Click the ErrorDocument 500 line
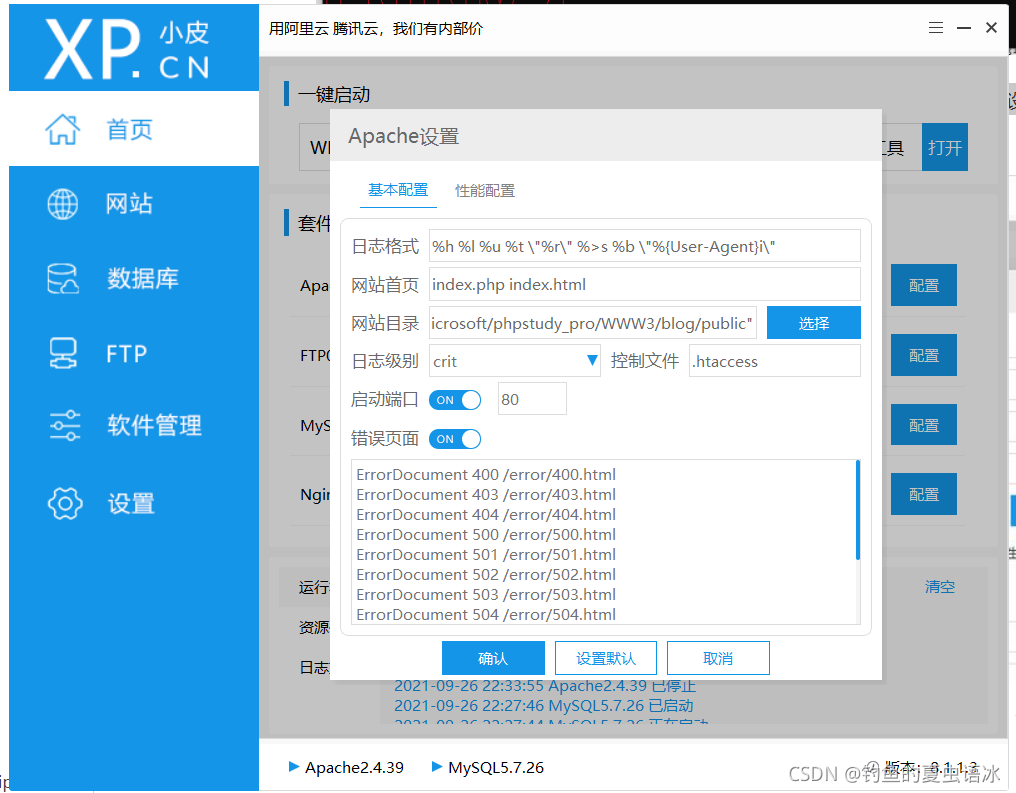This screenshot has width=1016, height=793. pos(486,534)
